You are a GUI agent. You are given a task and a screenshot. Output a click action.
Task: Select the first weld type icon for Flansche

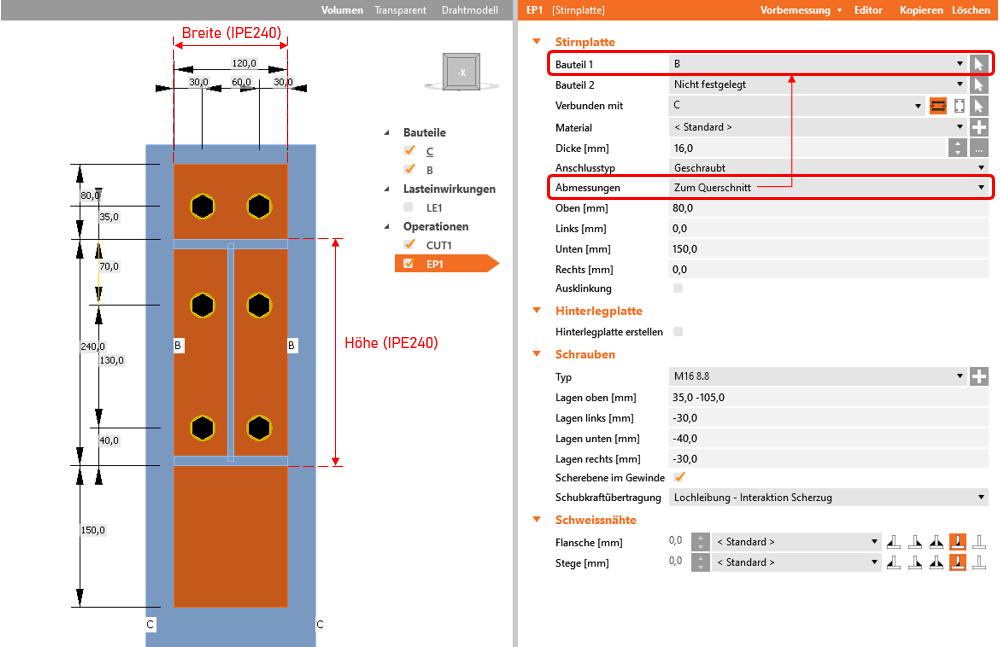pos(894,542)
